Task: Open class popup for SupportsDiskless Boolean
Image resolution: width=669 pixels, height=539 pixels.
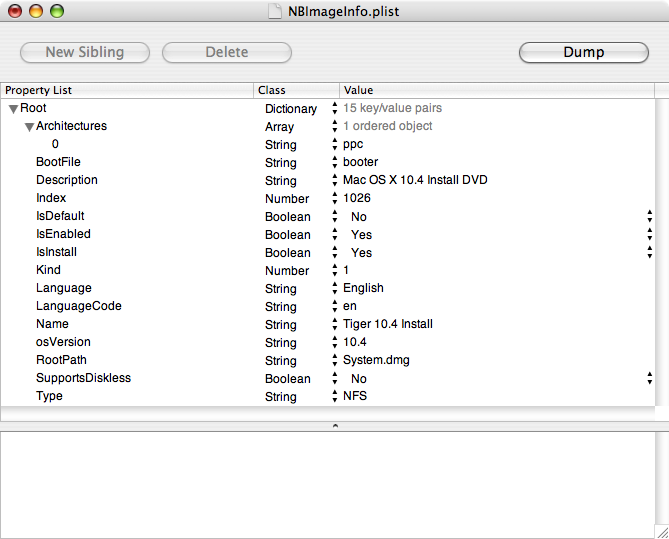Action: (335, 378)
